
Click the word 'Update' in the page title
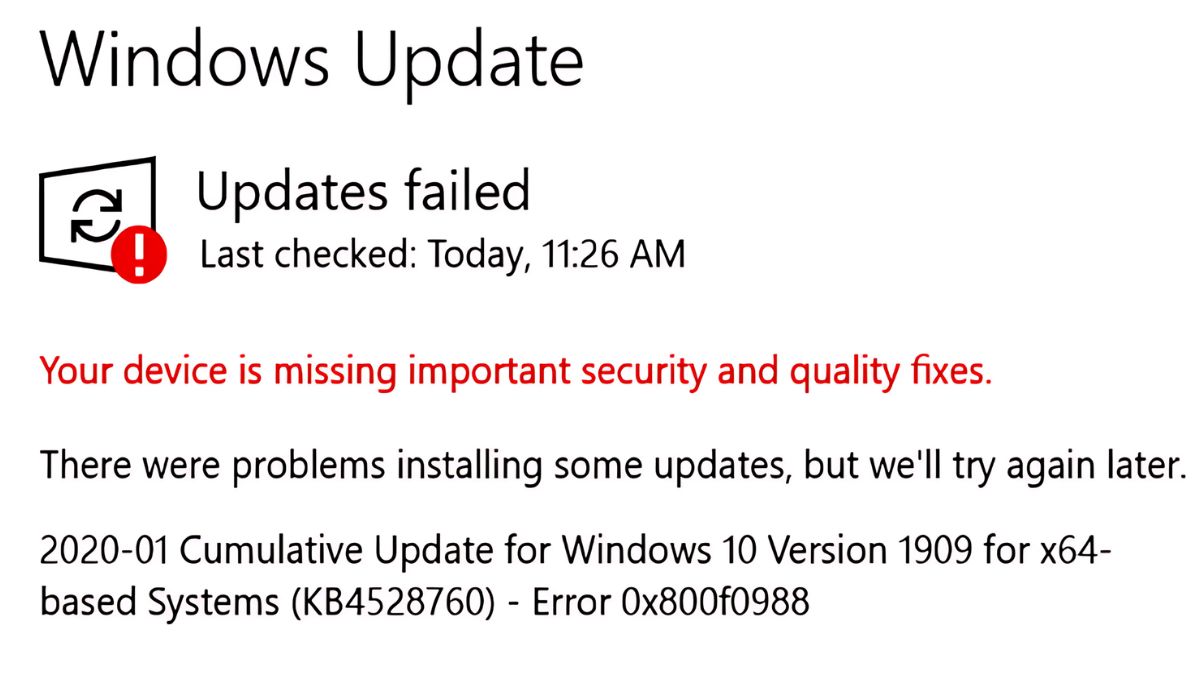click(471, 60)
